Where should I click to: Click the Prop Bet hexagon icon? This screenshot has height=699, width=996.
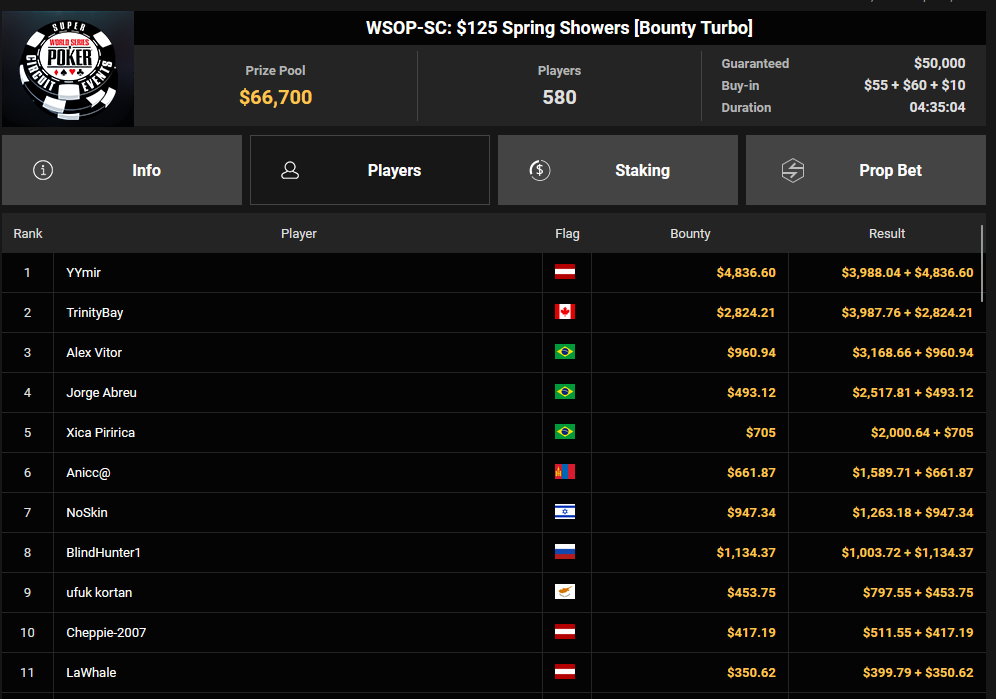pyautogui.click(x=793, y=170)
